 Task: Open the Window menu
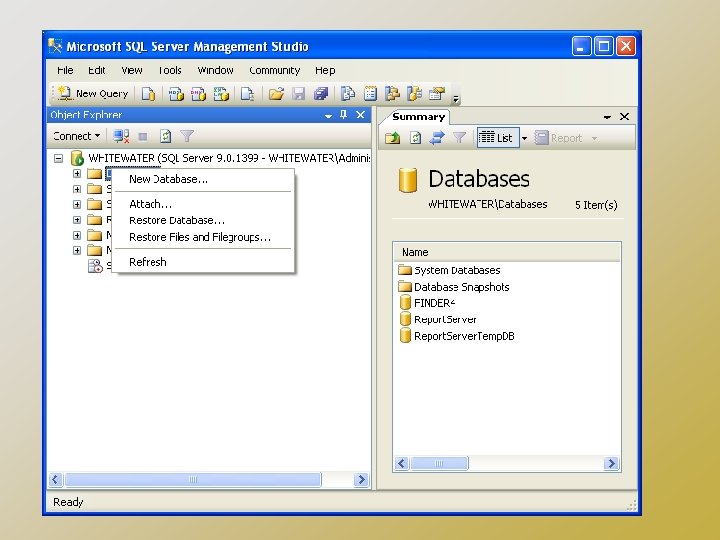coord(215,70)
